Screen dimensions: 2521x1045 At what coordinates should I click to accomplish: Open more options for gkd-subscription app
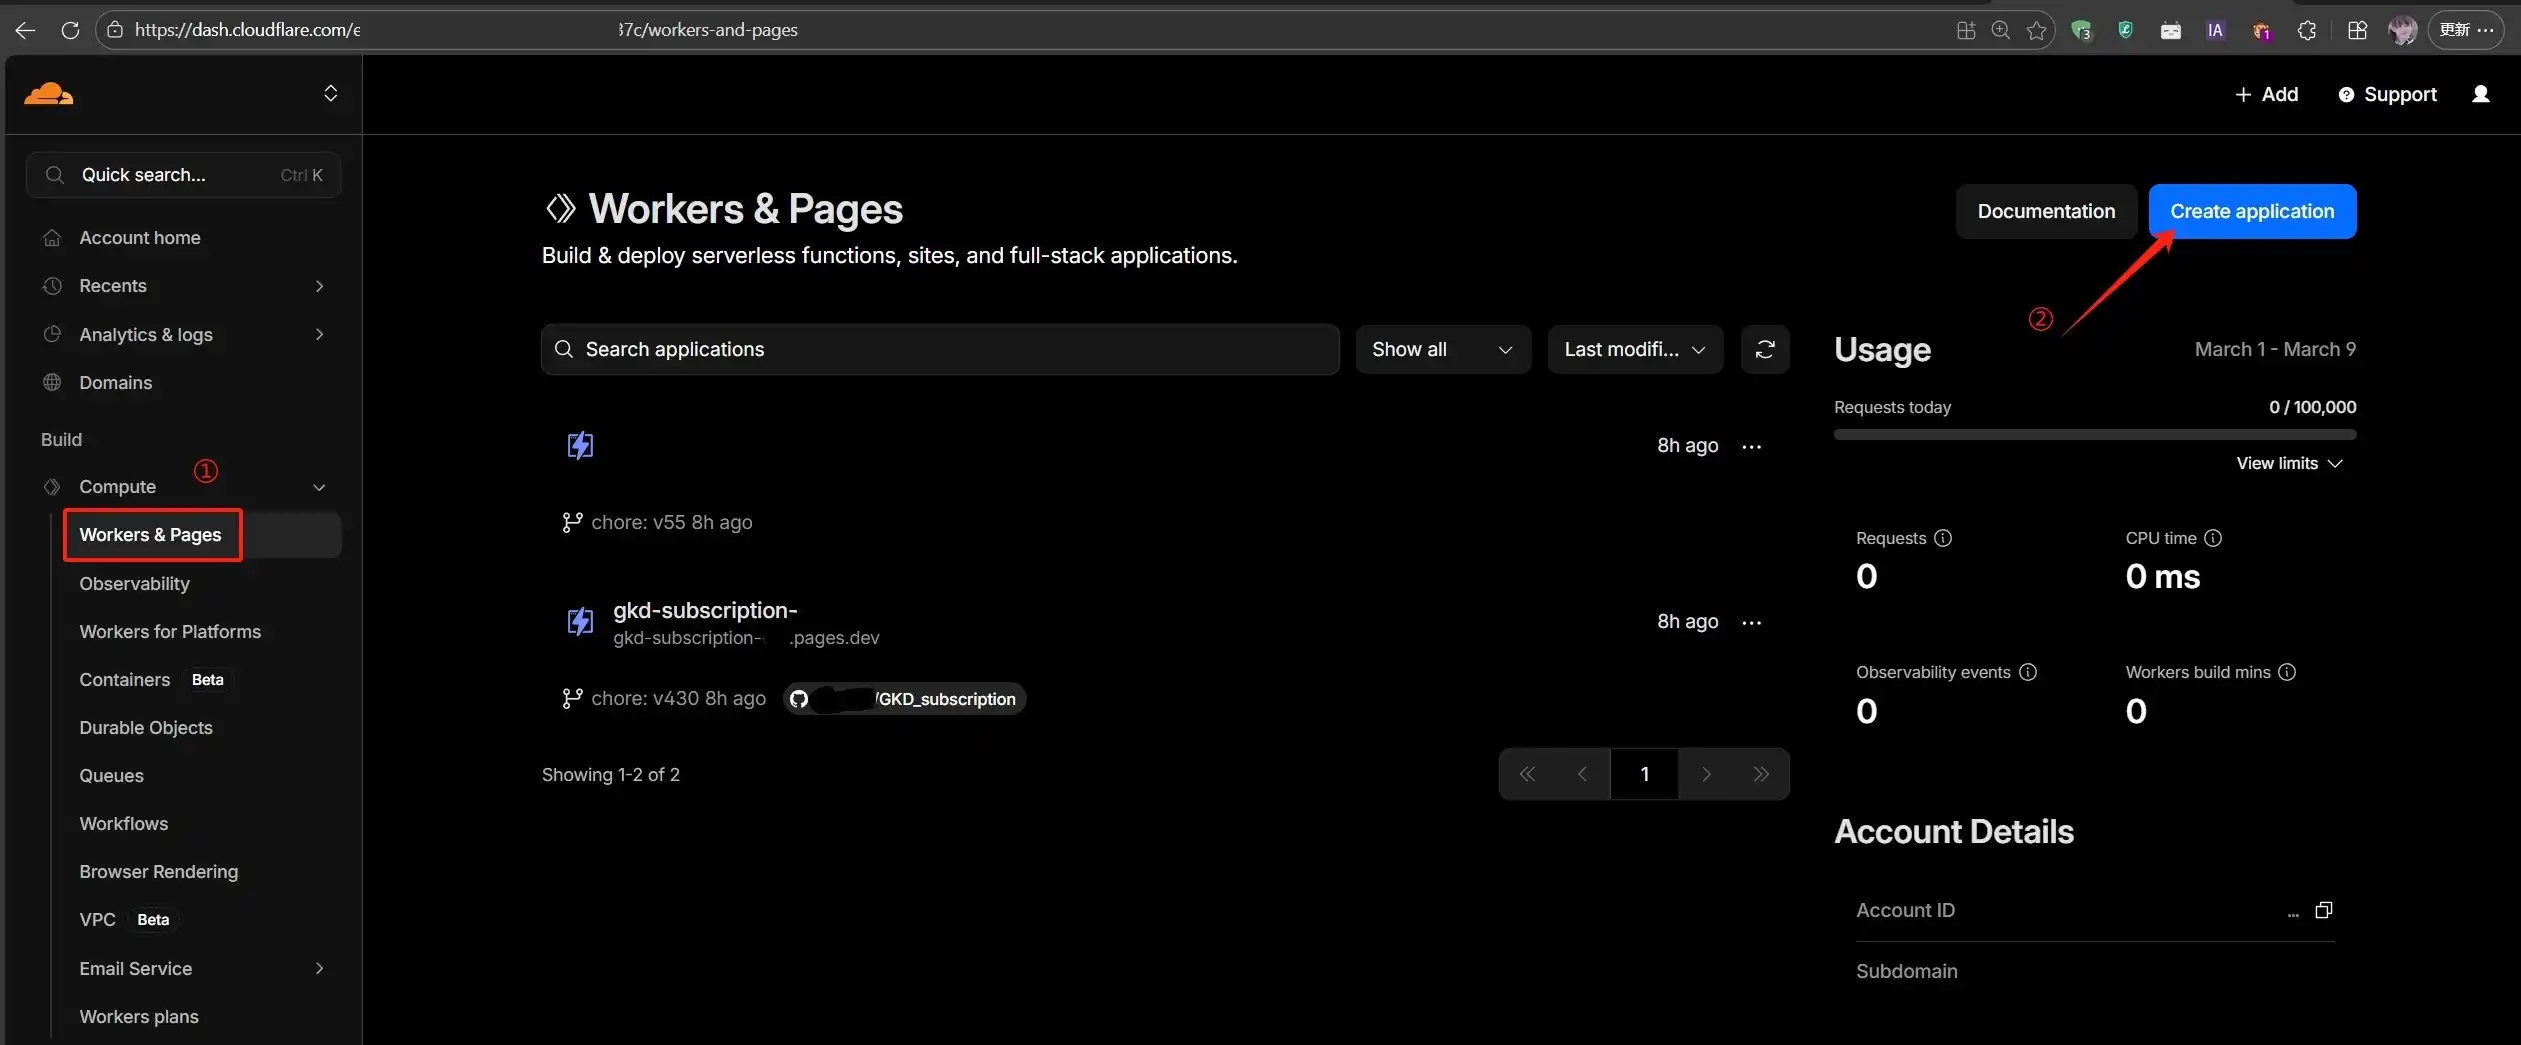tap(1751, 622)
